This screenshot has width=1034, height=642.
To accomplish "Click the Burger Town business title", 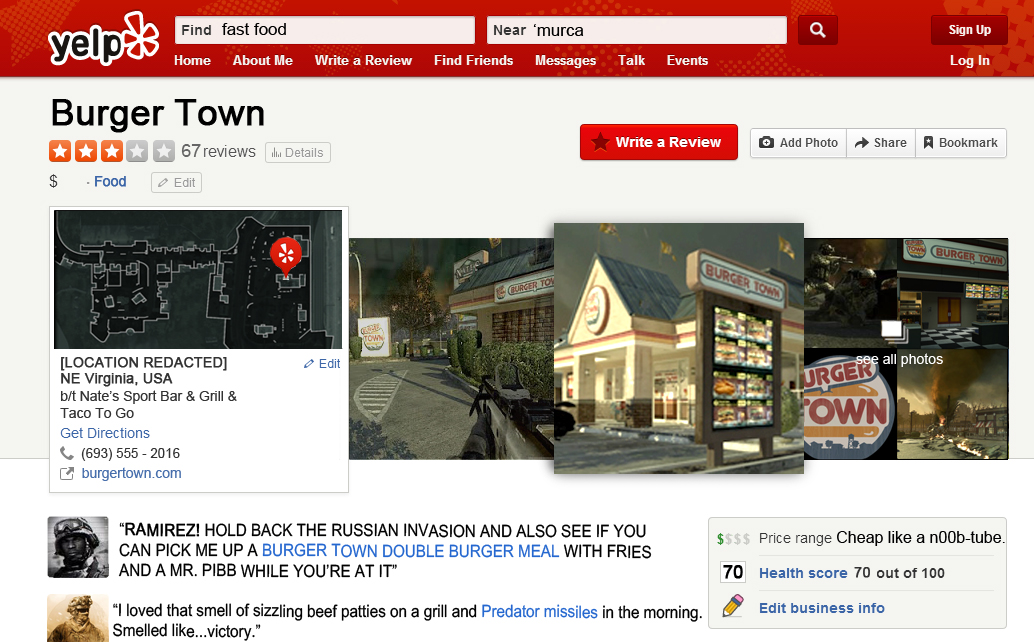I will coord(158,113).
